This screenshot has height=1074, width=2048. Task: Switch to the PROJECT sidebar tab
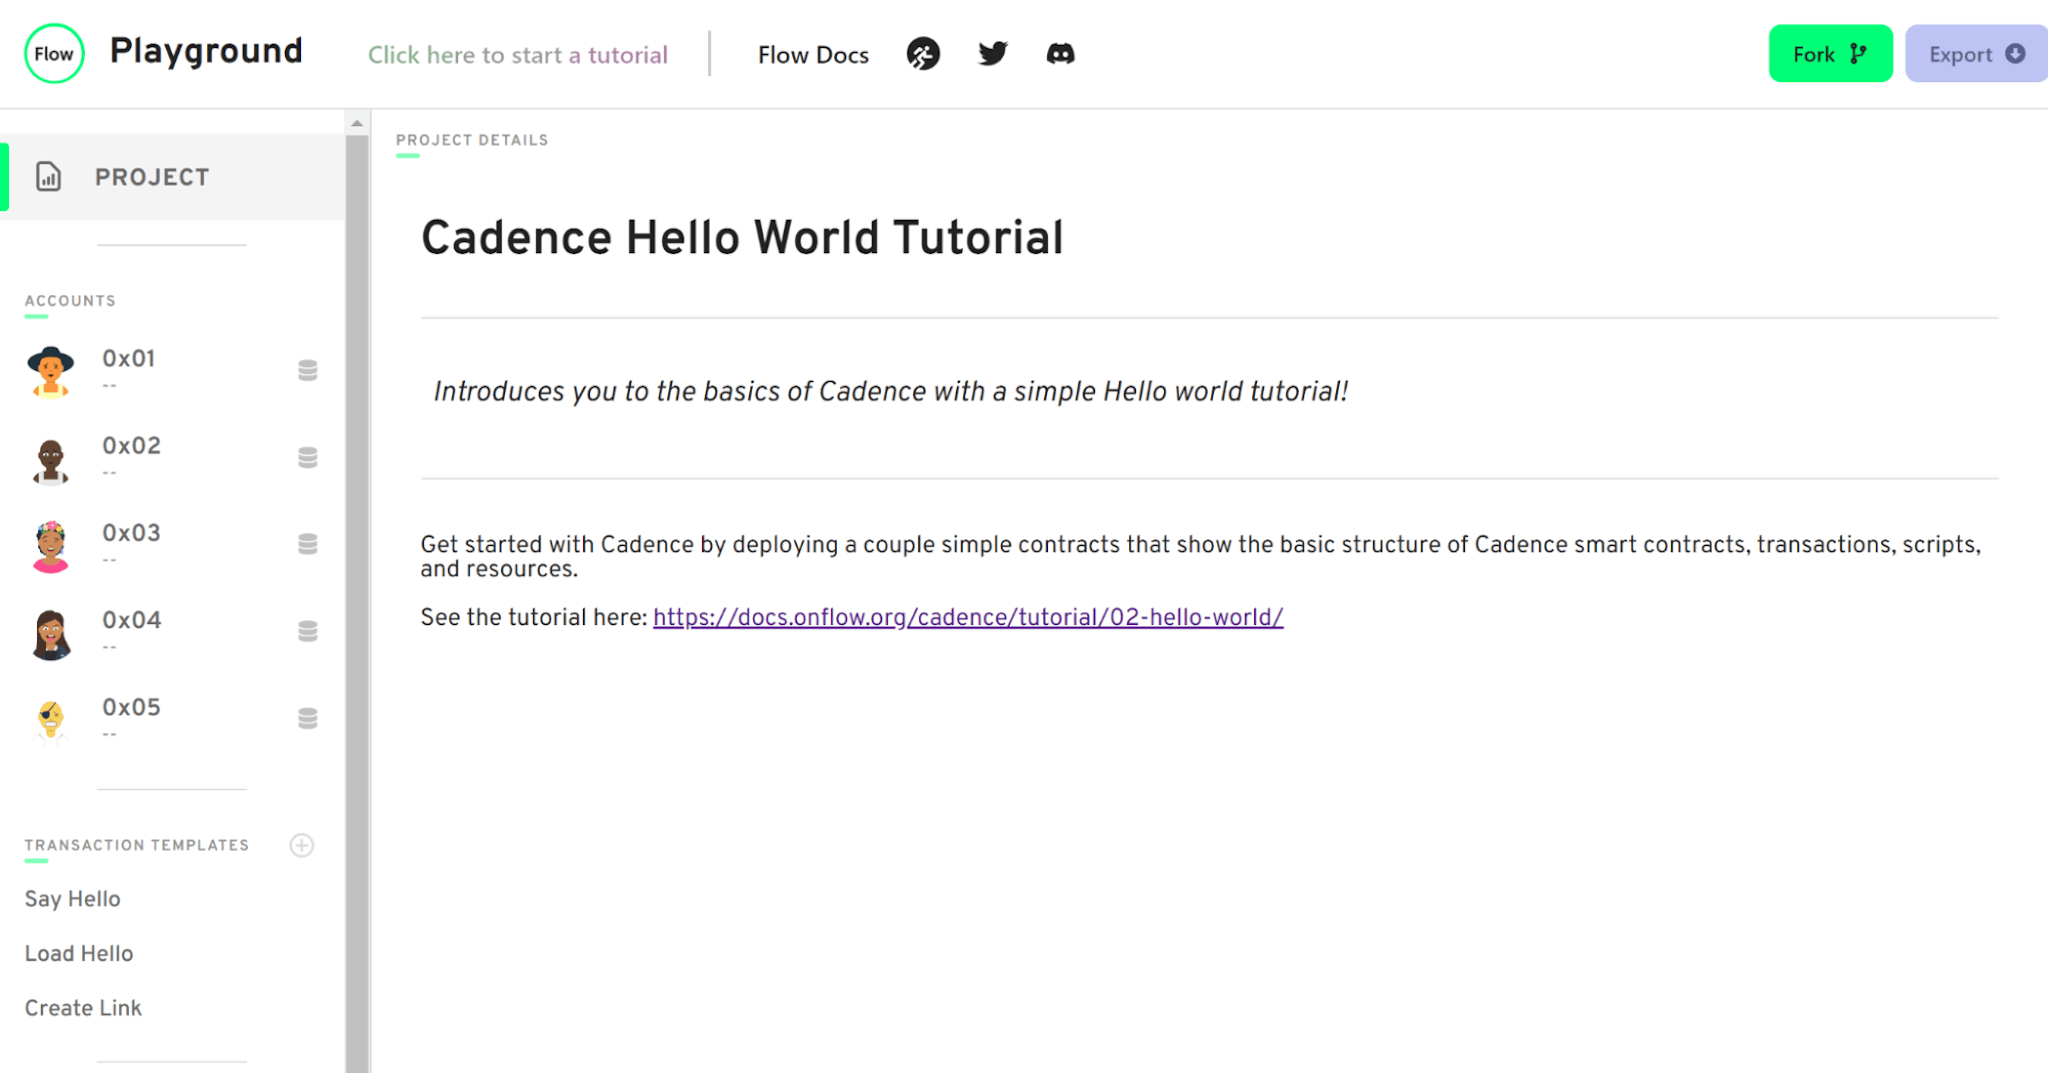click(152, 176)
